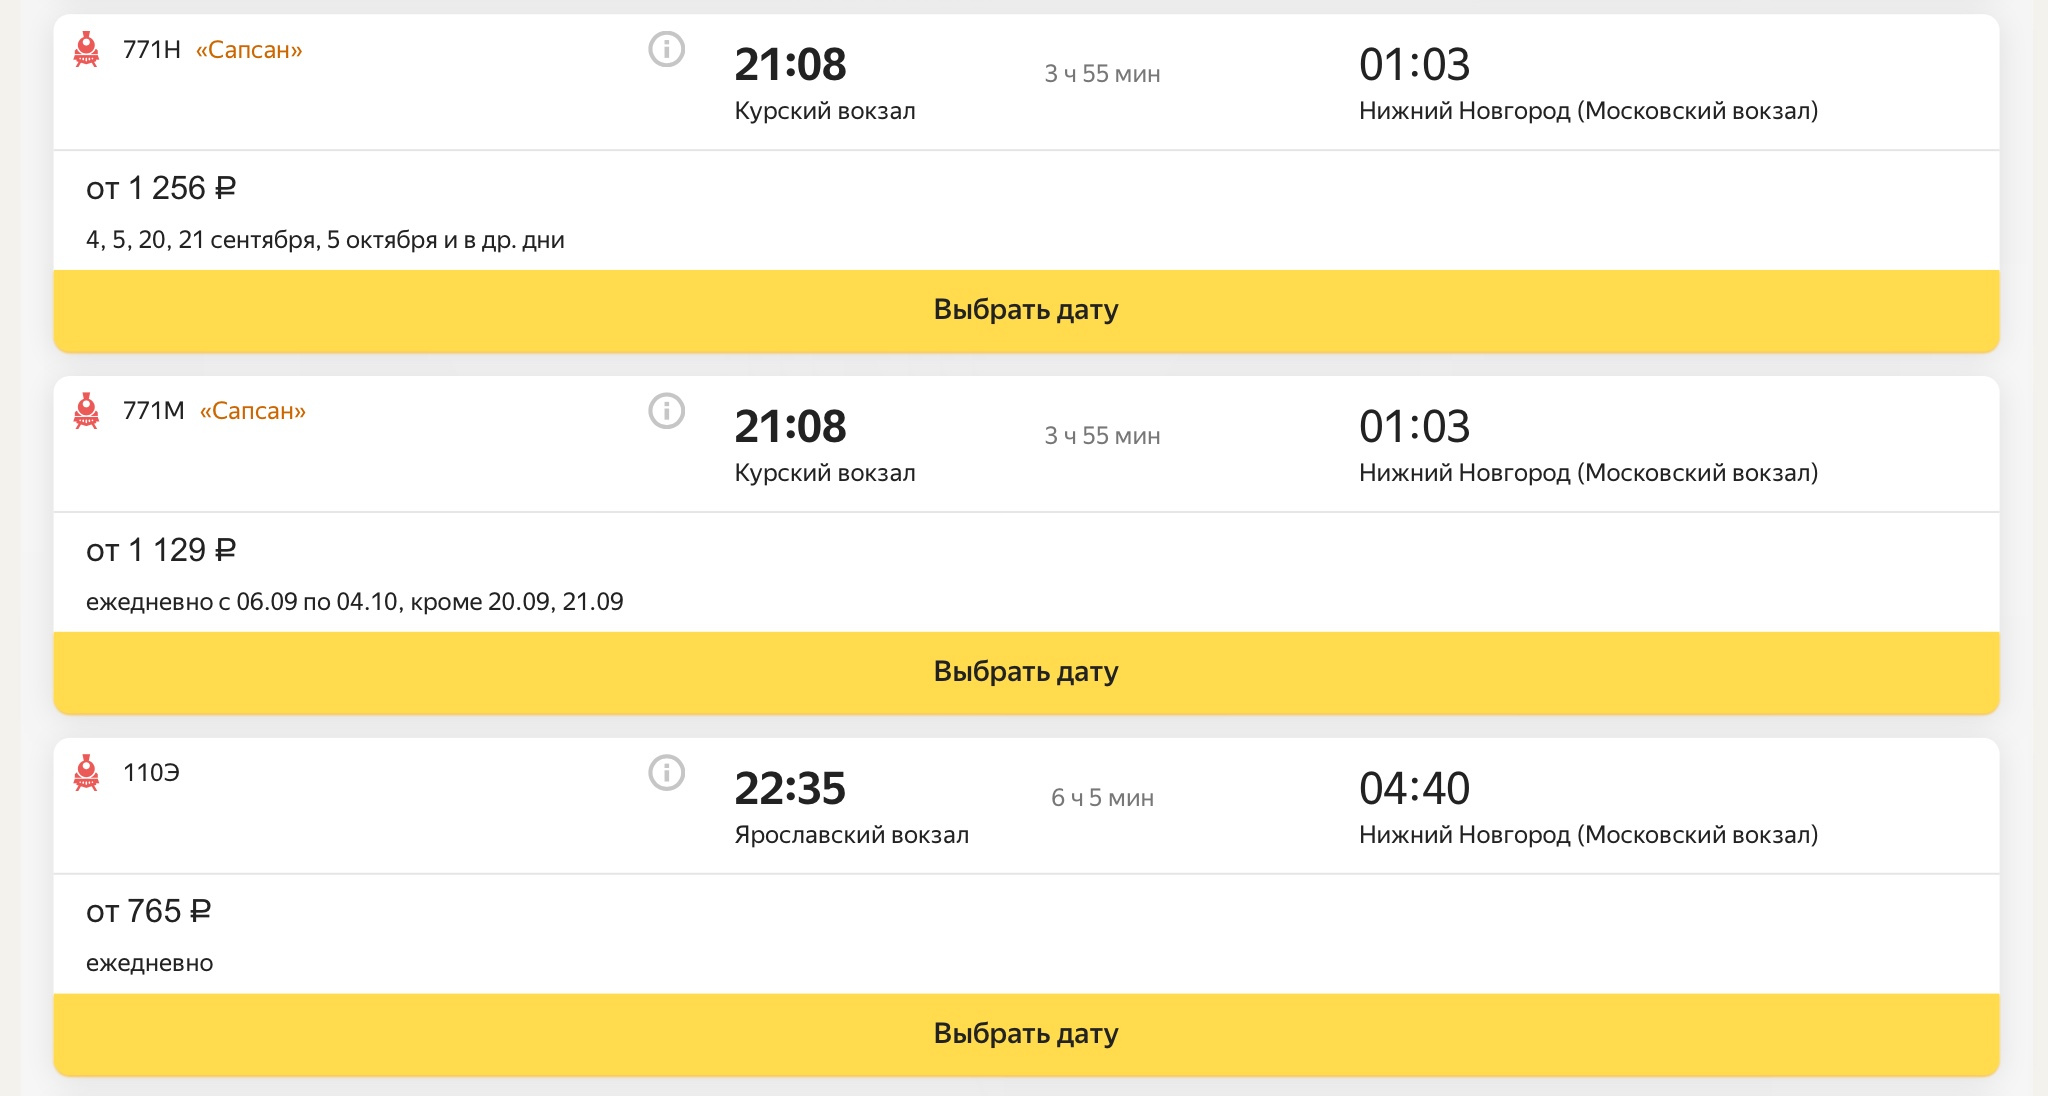Click the red train icon beside 771М

87,411
